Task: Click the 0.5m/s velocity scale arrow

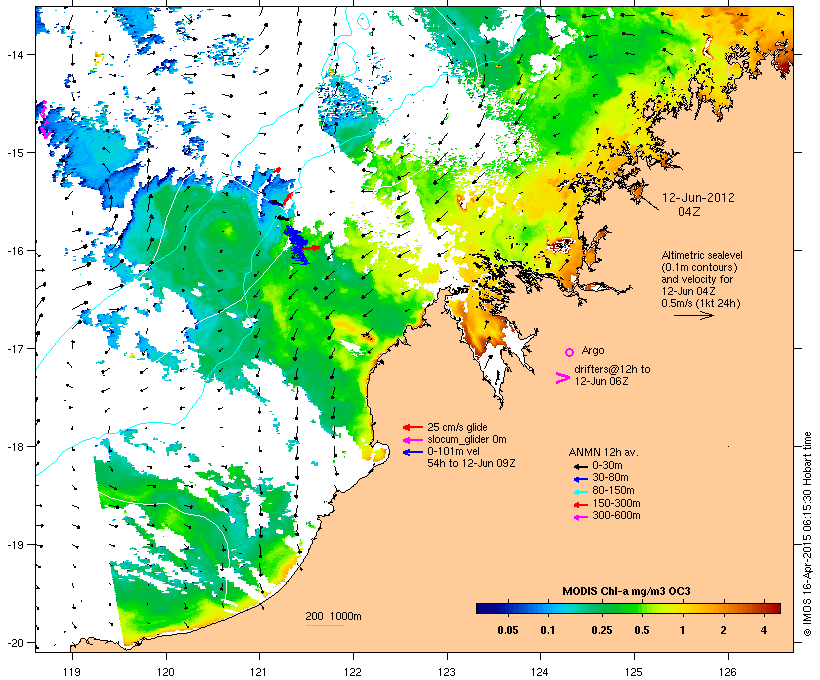Action: (693, 315)
